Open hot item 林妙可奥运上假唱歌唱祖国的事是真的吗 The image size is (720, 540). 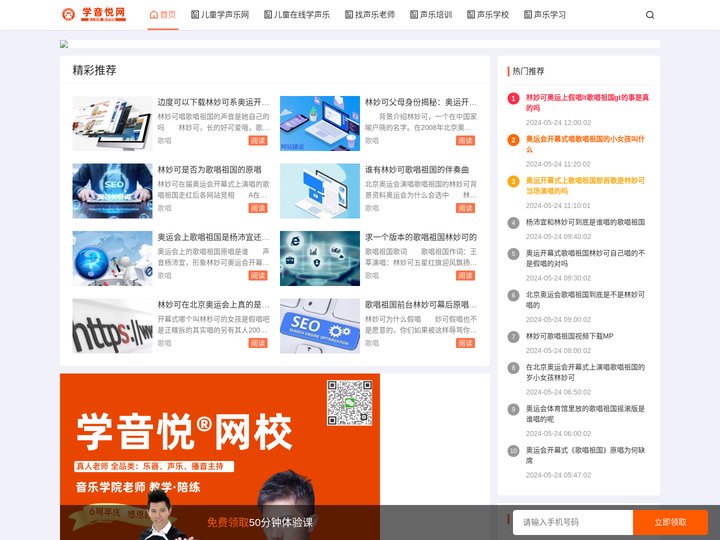[x=587, y=103]
